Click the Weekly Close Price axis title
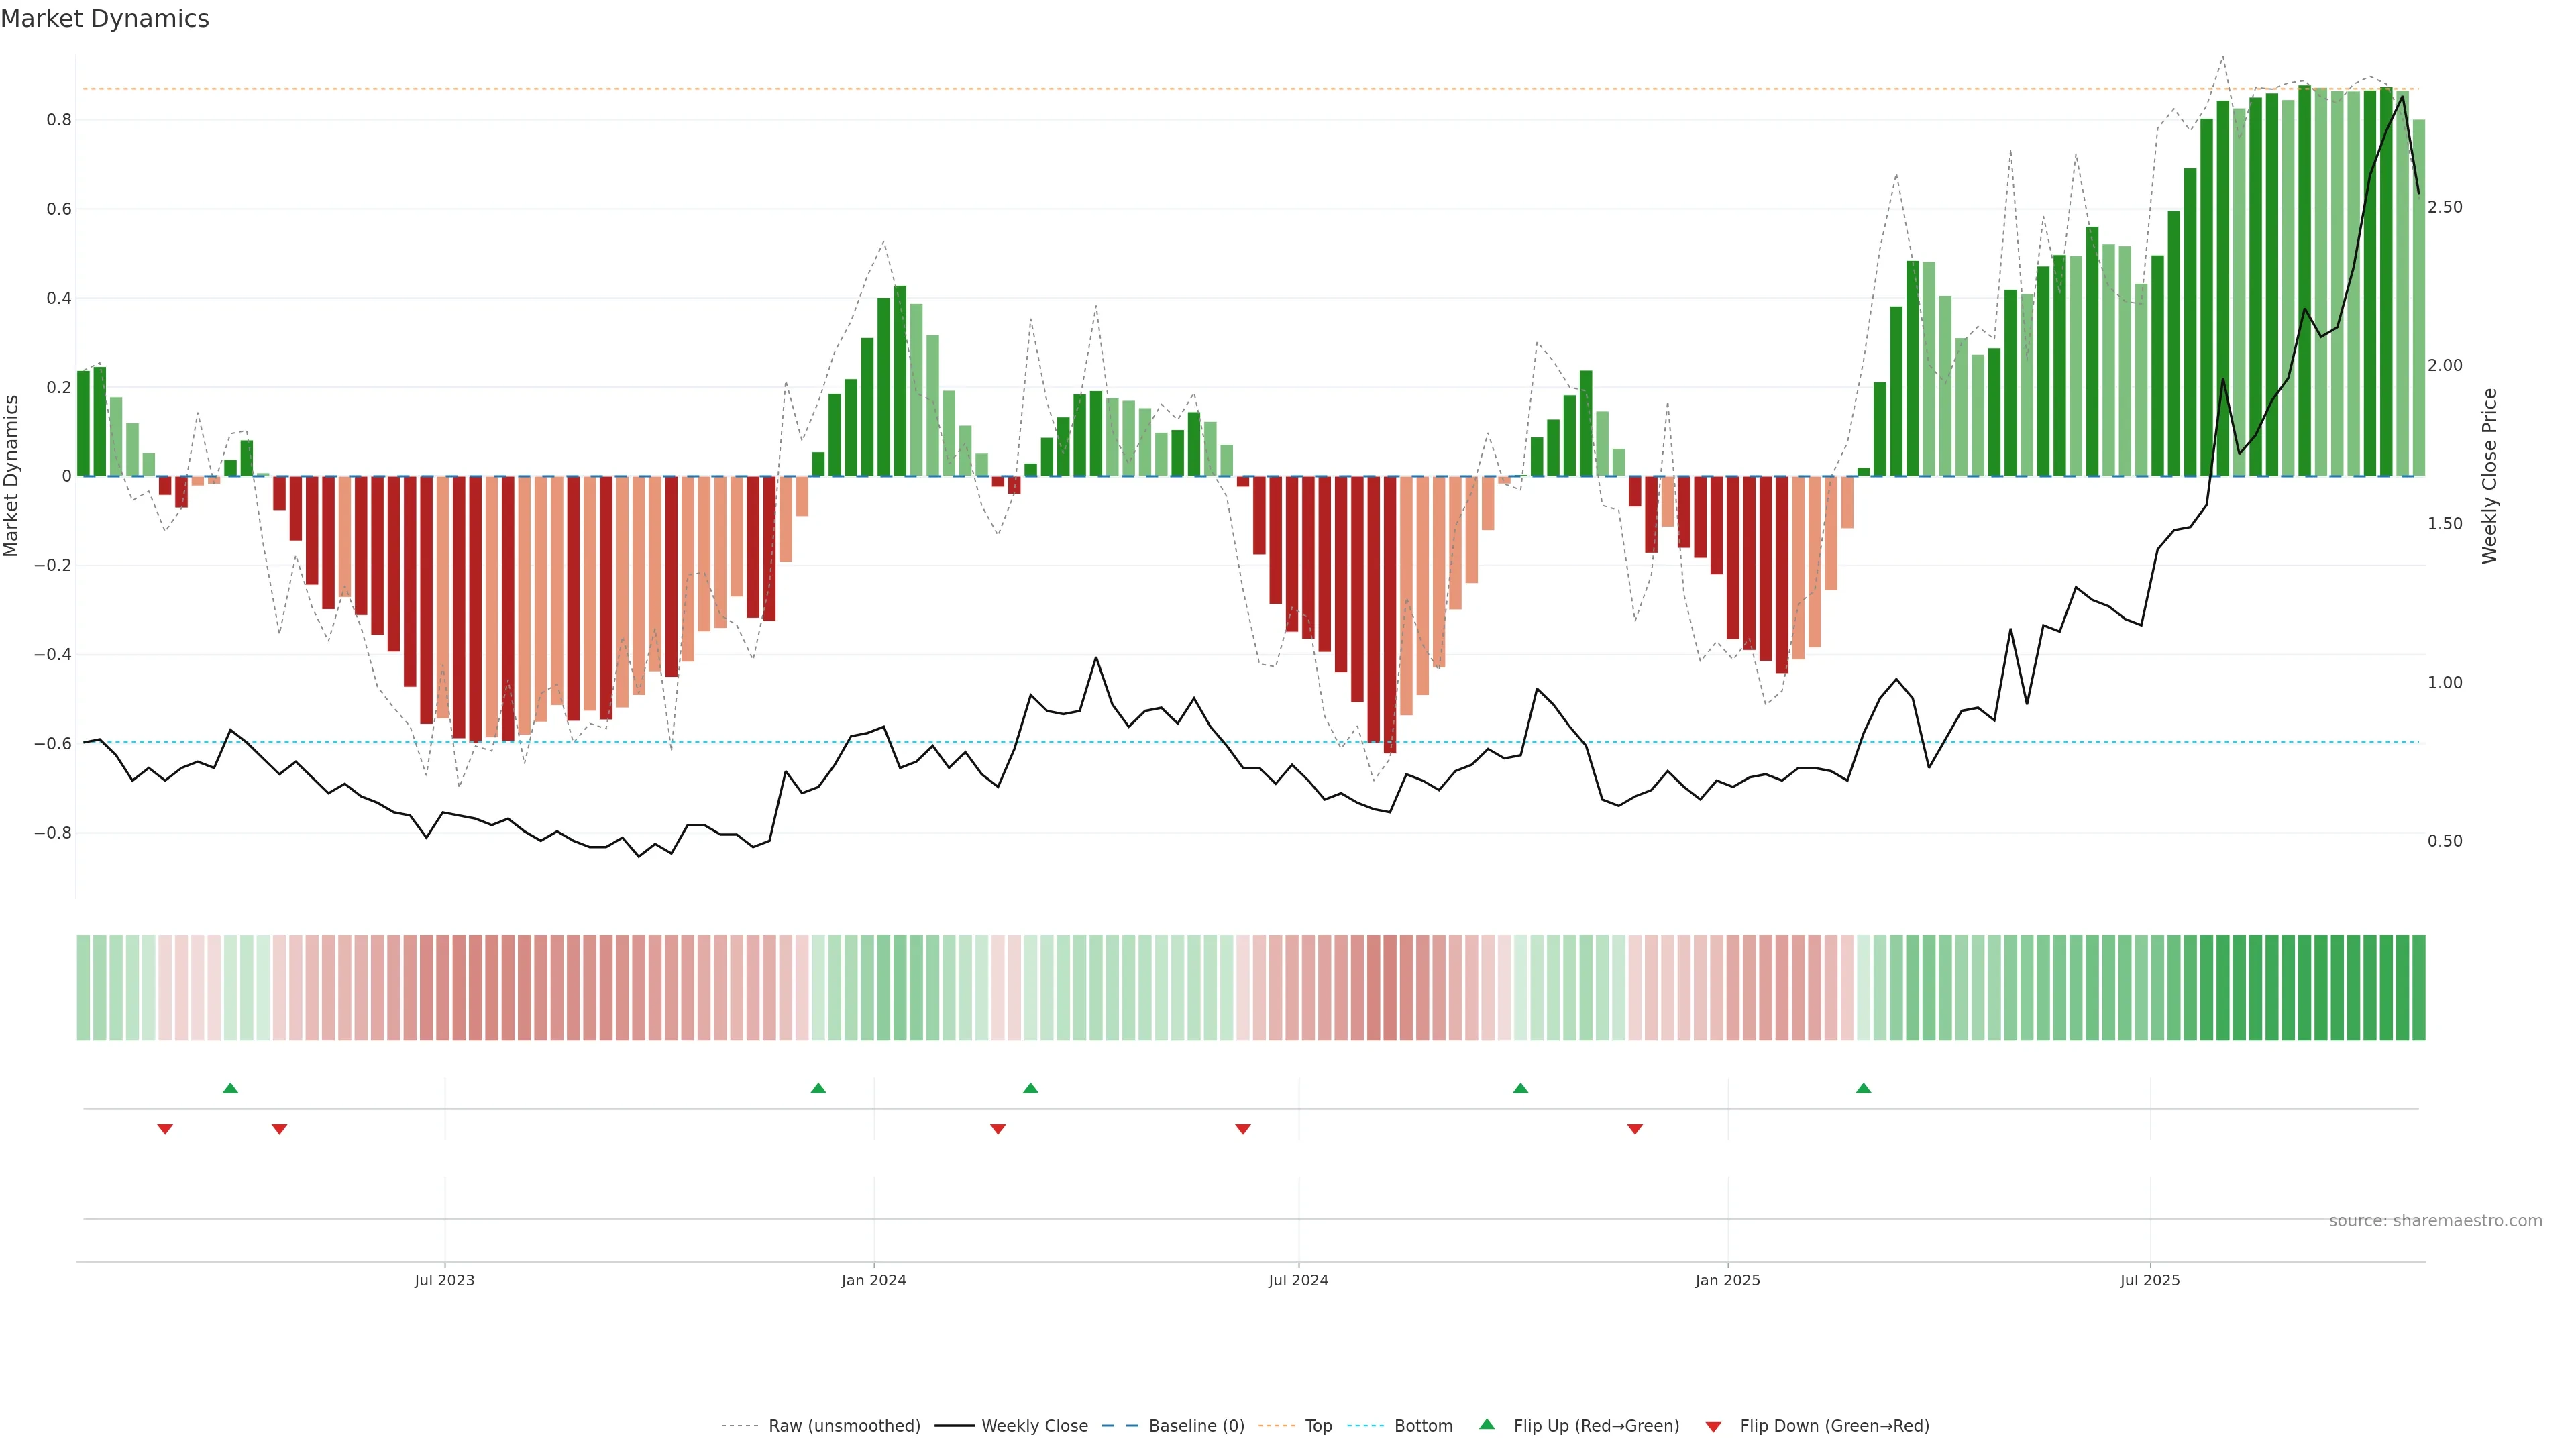Viewport: 2576px width, 1449px height. 2489,476
